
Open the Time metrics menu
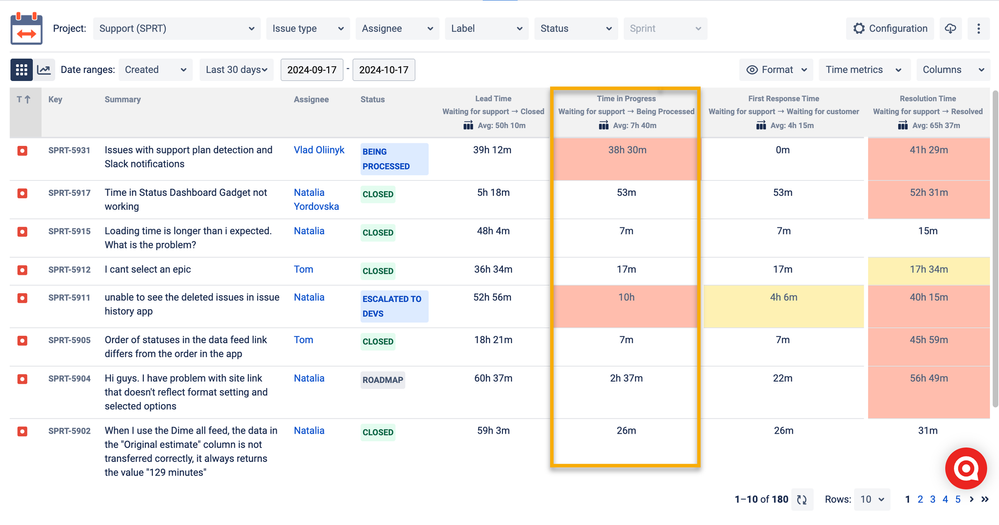click(863, 70)
